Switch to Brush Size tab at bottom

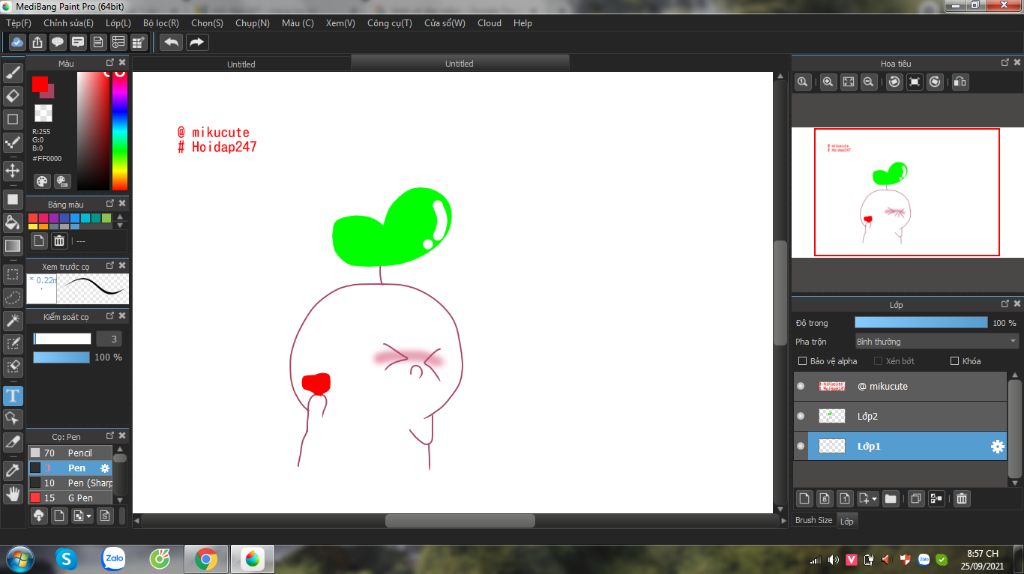coord(813,520)
